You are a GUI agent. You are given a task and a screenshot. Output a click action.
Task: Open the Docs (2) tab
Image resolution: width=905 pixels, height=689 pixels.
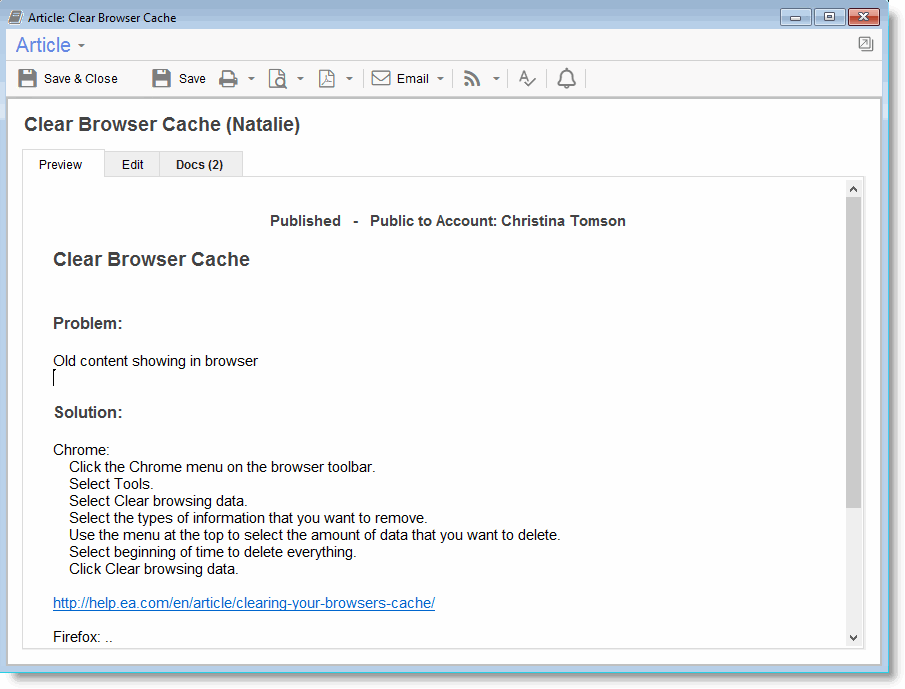point(200,165)
